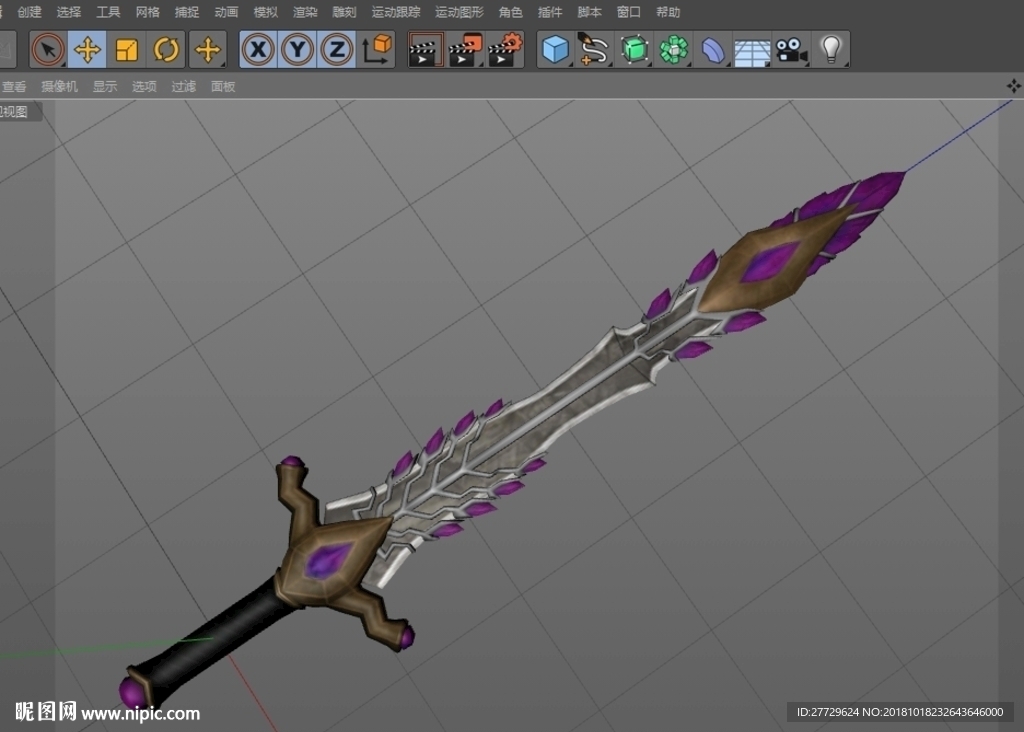The width and height of the screenshot is (1024, 732).
Task: Open the 运动图形 menu
Action: point(460,12)
